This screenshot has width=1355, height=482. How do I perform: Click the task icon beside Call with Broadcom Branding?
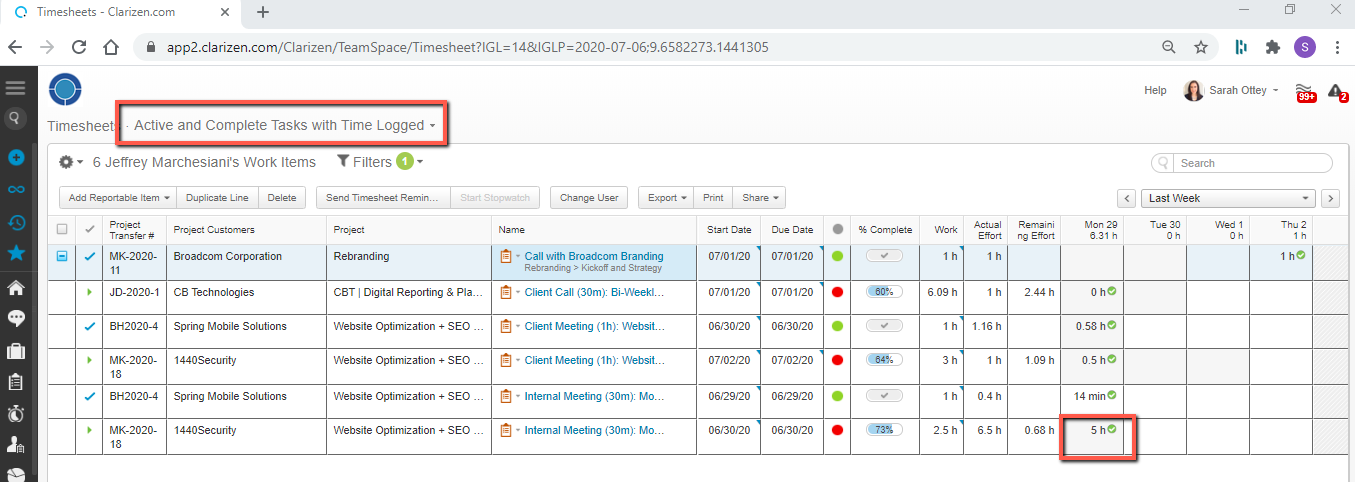(x=506, y=257)
